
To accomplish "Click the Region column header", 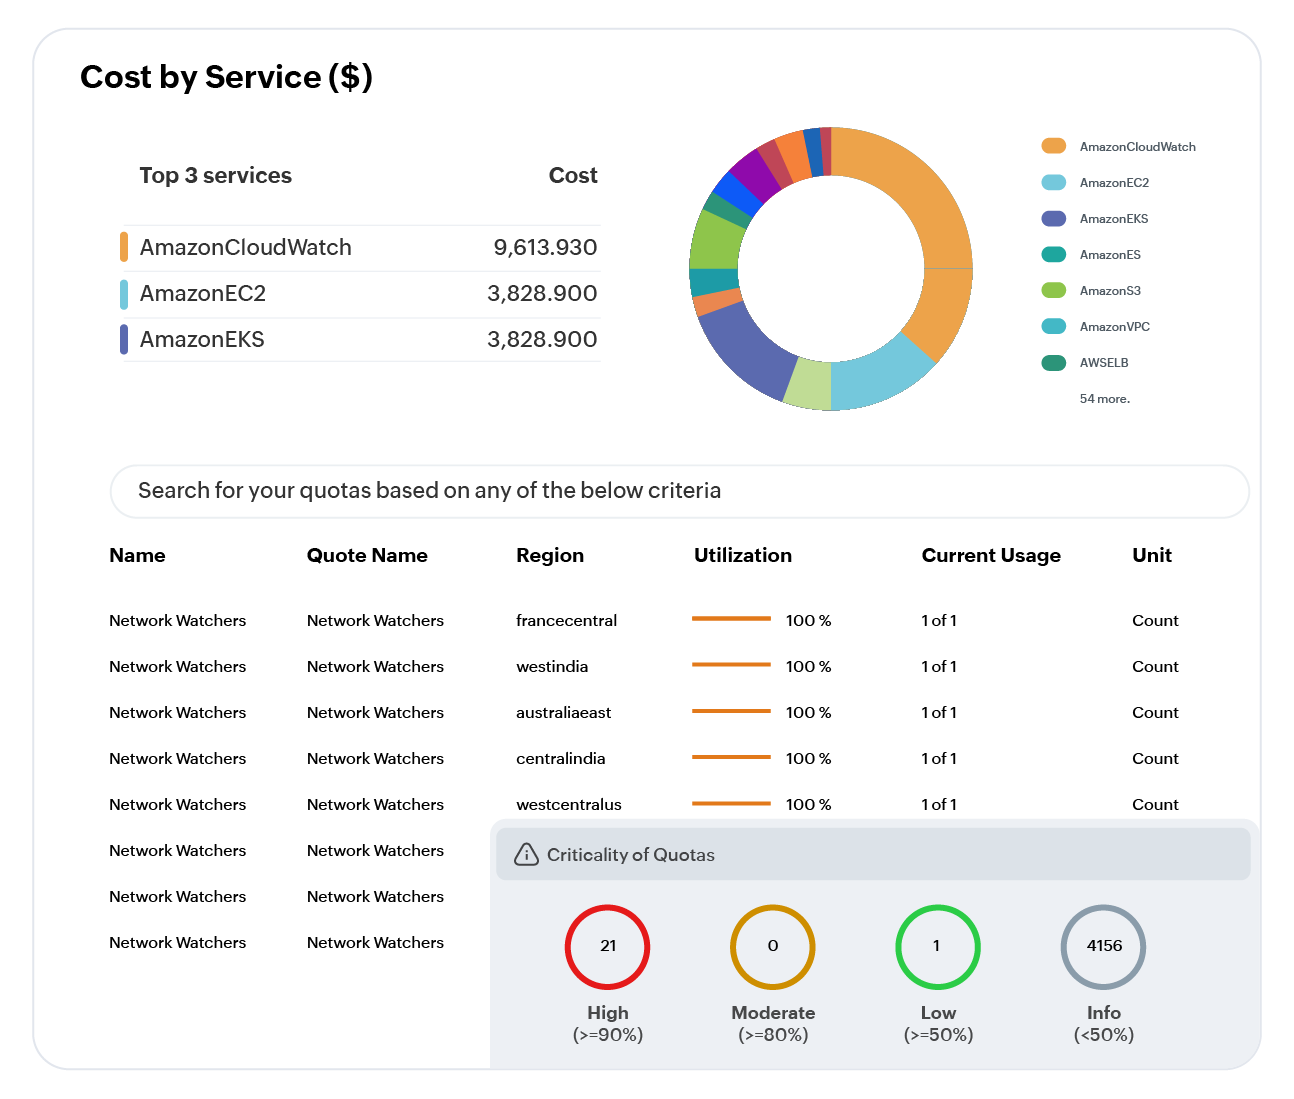I will tap(550, 555).
